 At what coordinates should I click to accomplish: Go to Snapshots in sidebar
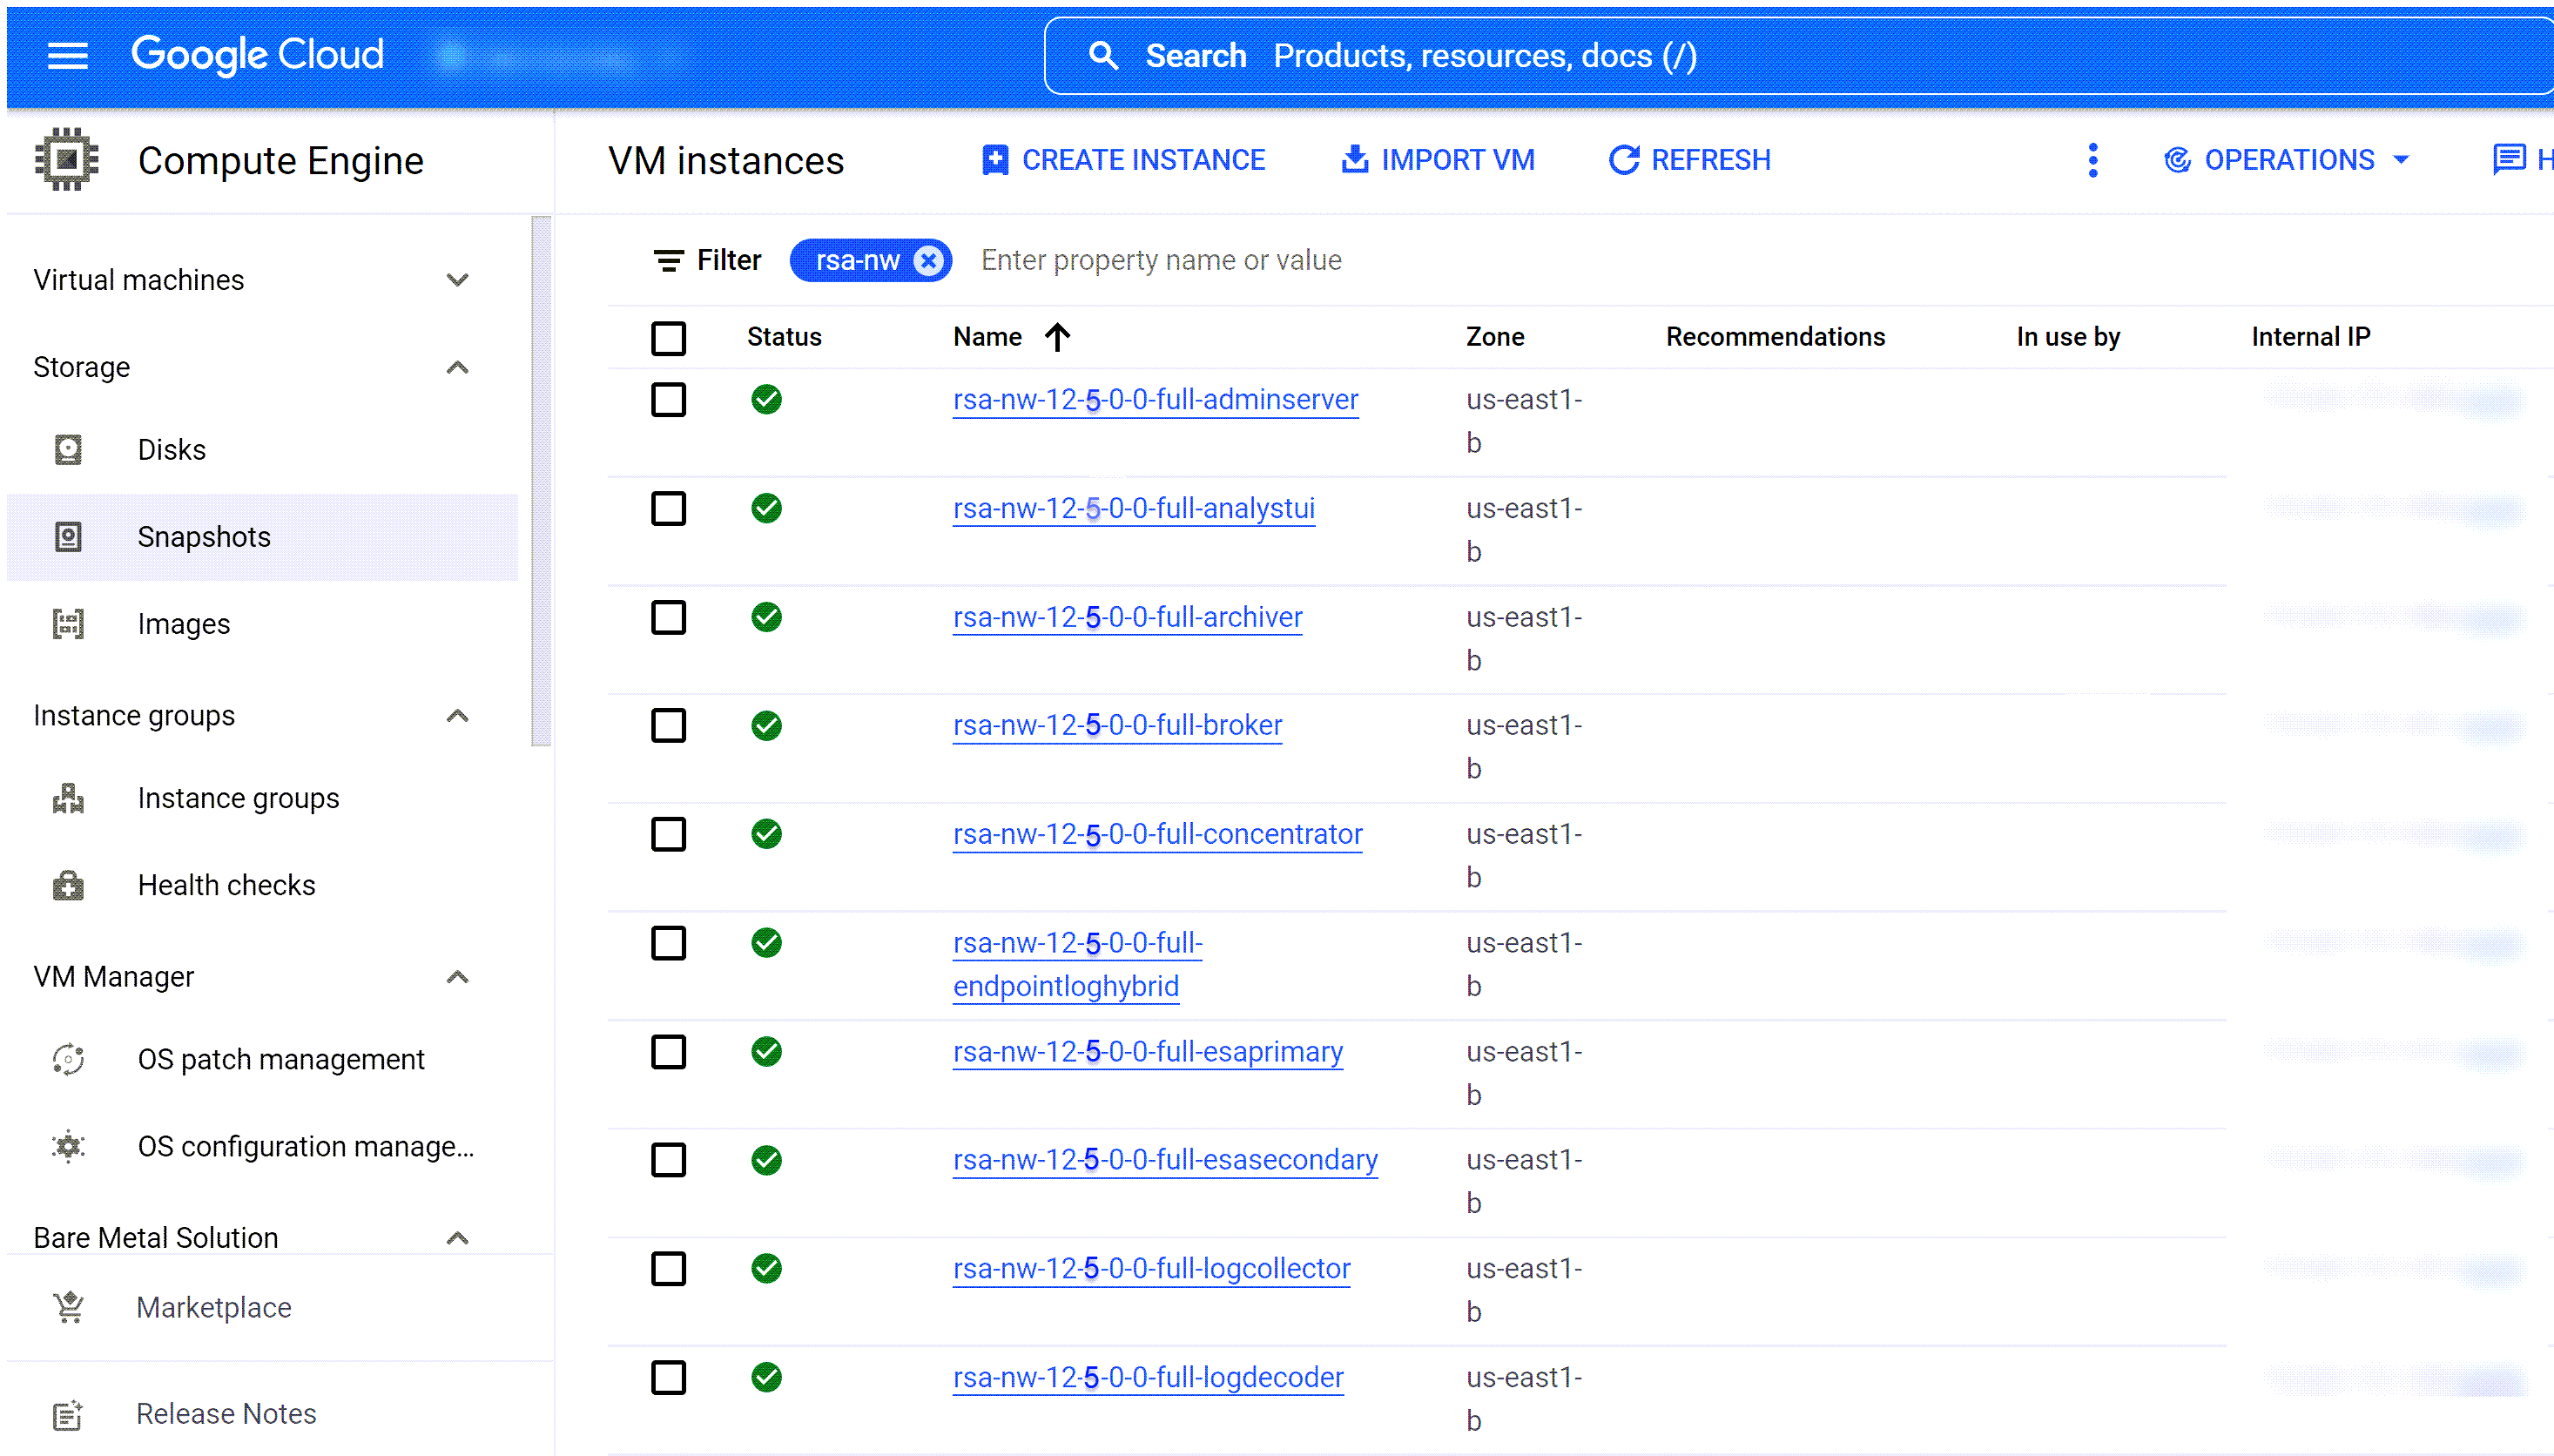point(204,537)
